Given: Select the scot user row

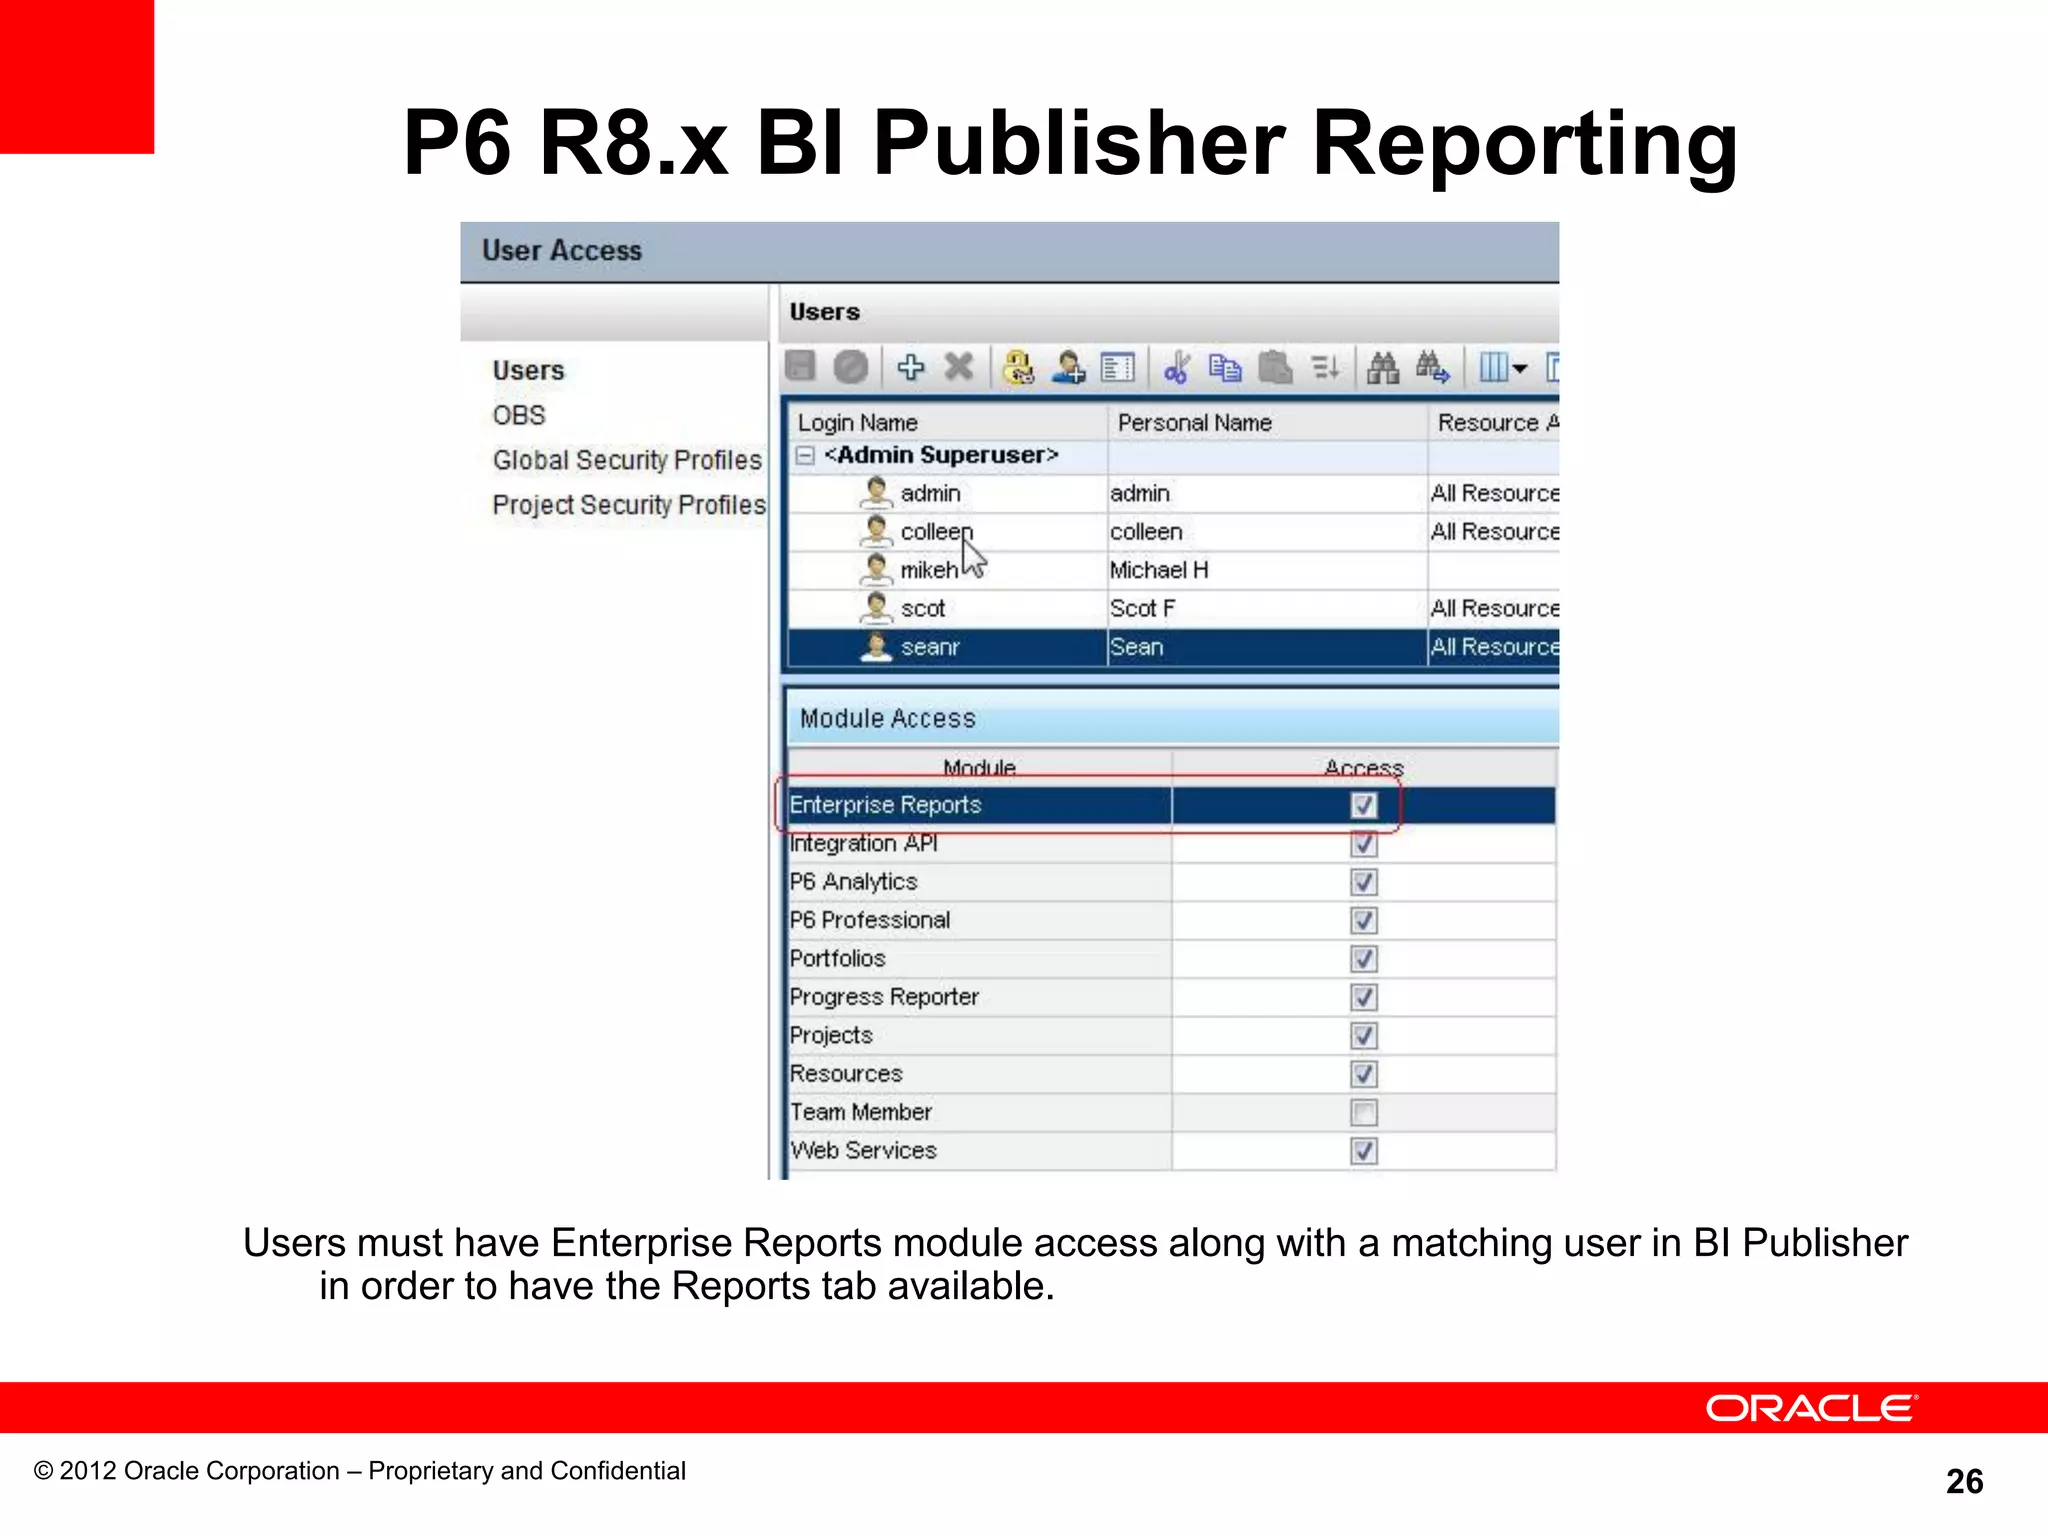Looking at the screenshot, I should point(1174,608).
